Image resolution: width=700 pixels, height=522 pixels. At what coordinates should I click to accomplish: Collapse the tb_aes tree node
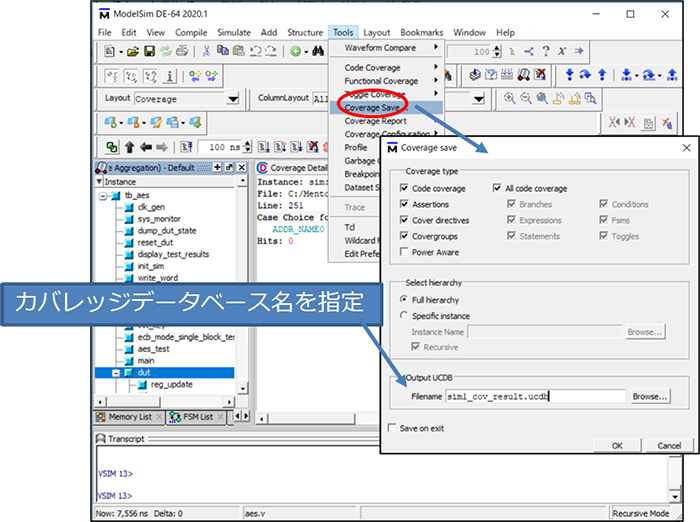tap(103, 196)
